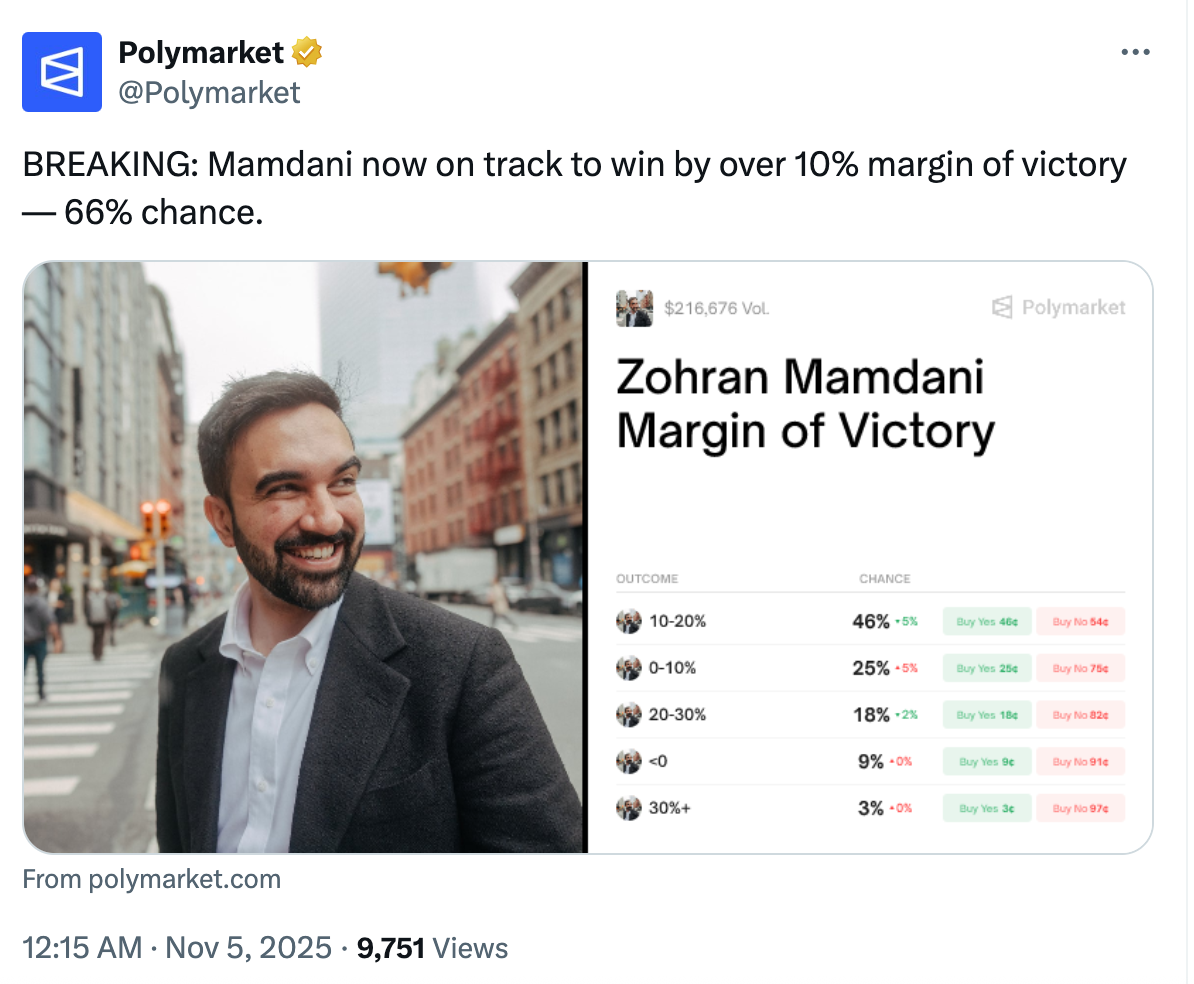
Task: Click the Polymarket logo in card
Action: (1058, 308)
